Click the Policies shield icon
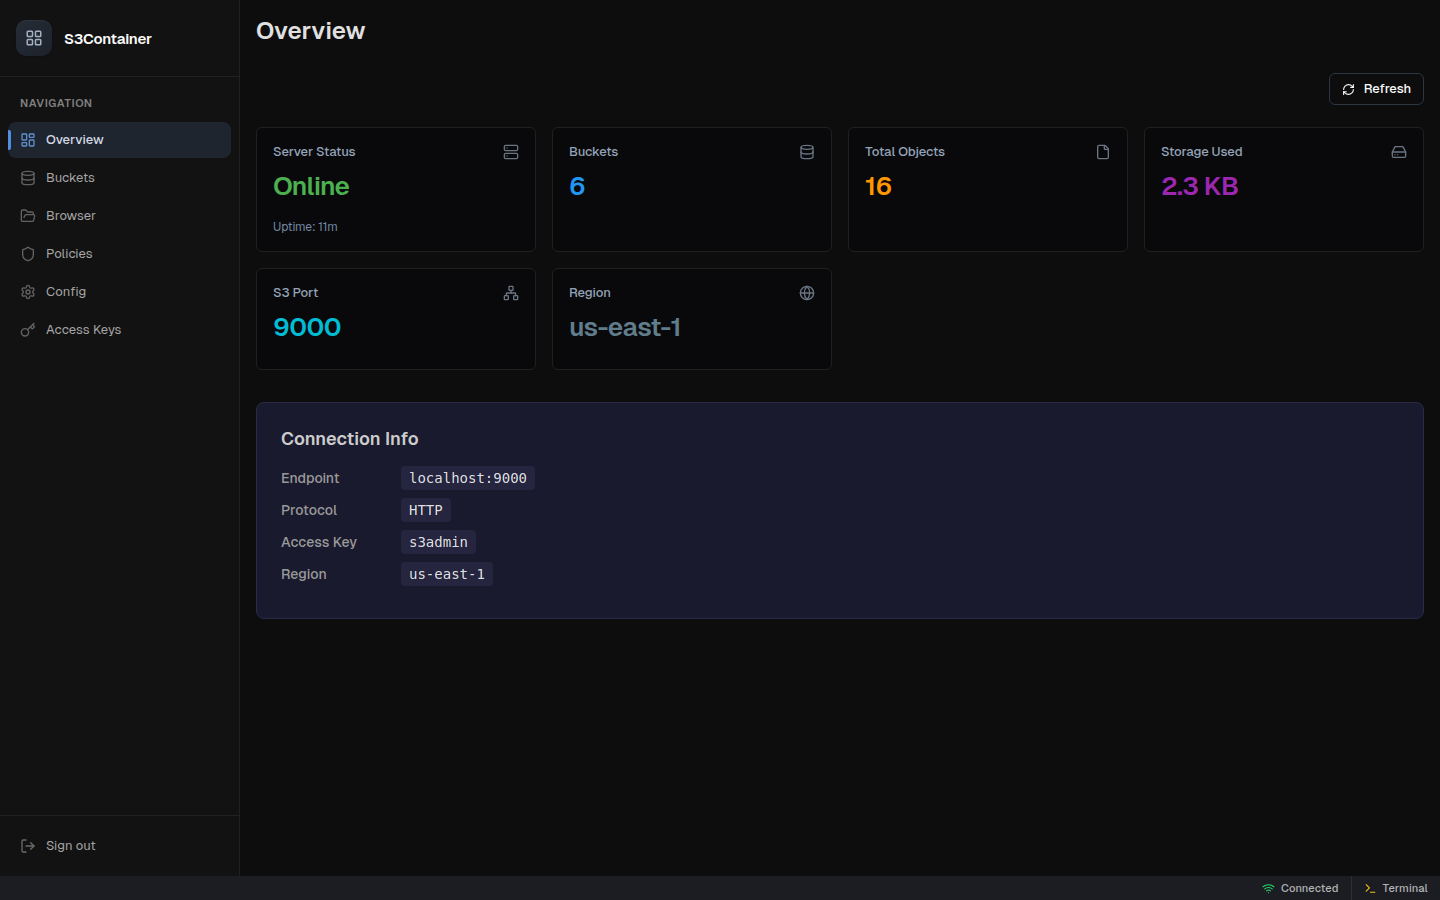1440x900 pixels. [28, 253]
